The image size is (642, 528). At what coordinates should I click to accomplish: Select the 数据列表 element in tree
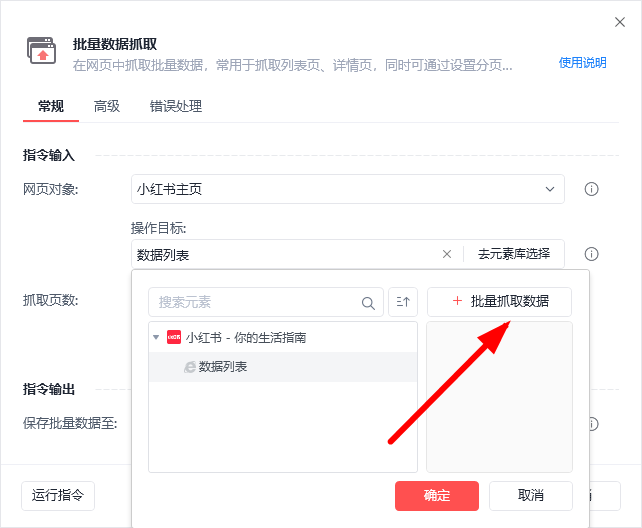pyautogui.click(x=283, y=367)
